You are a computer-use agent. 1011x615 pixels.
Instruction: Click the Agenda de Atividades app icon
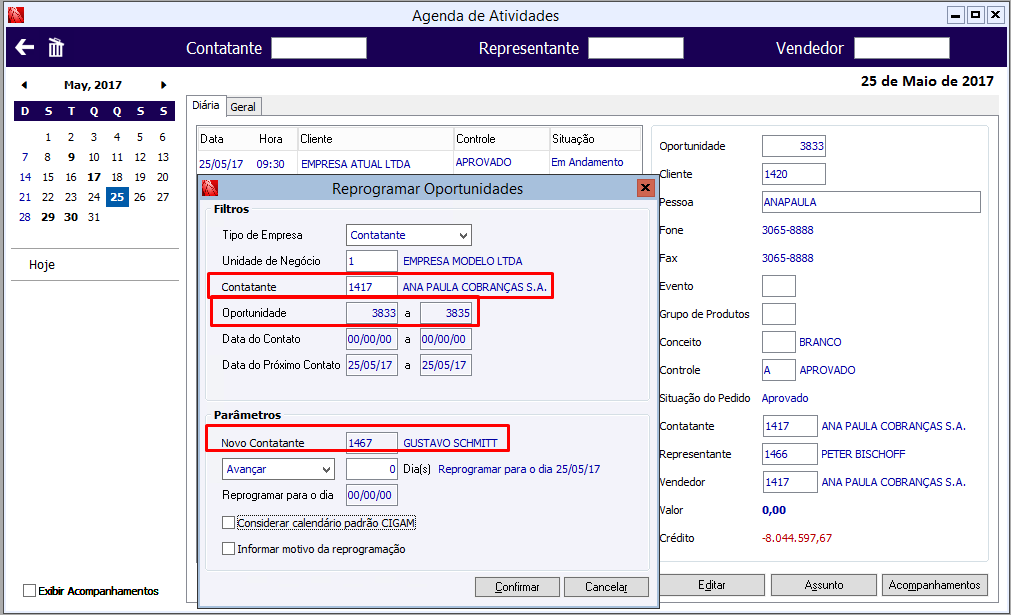coord(16,15)
